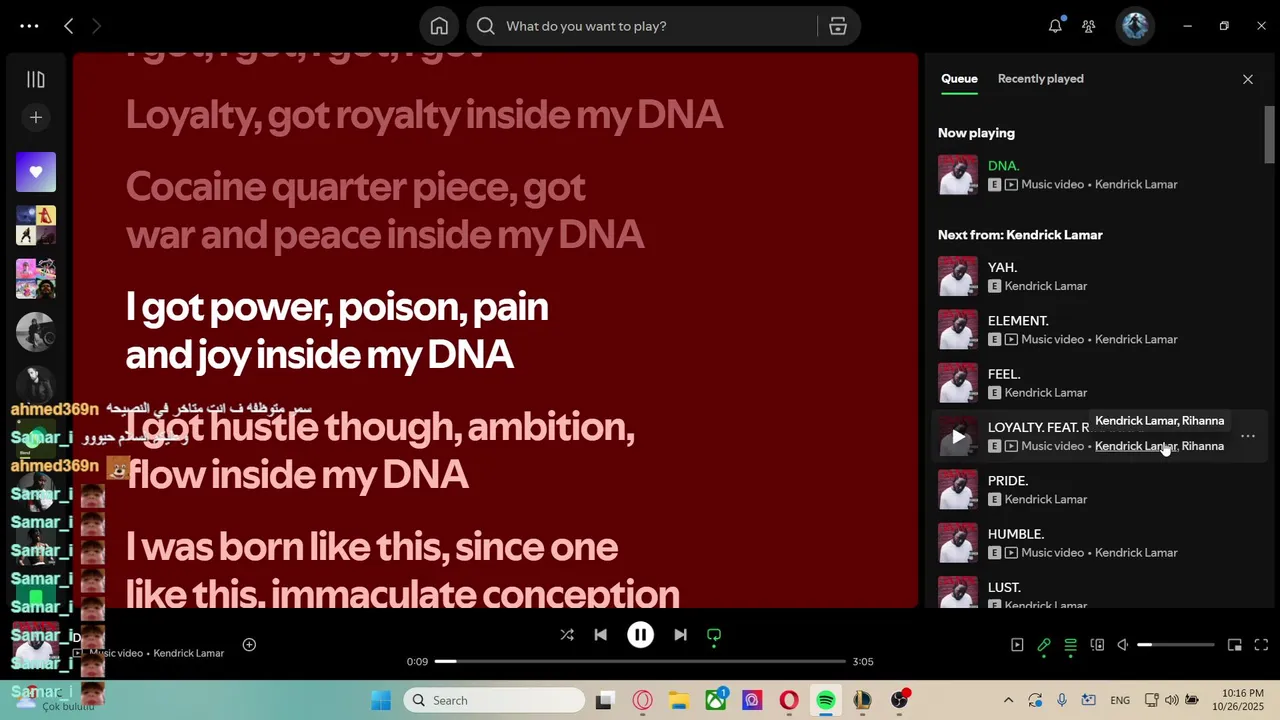Play FEEL. from the queue

(1098, 382)
